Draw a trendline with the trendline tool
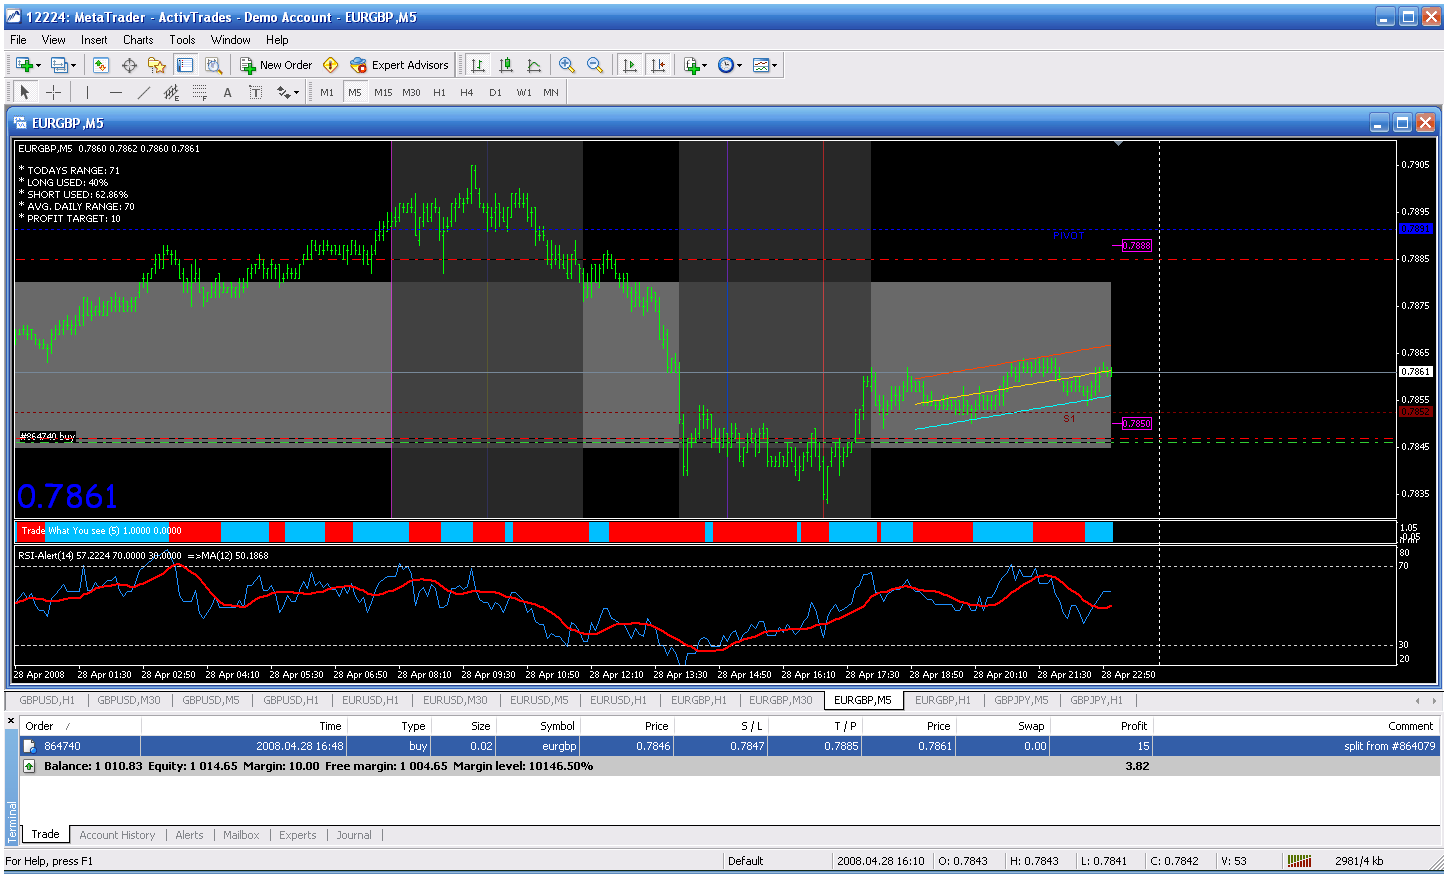The image size is (1448, 874). pos(143,92)
